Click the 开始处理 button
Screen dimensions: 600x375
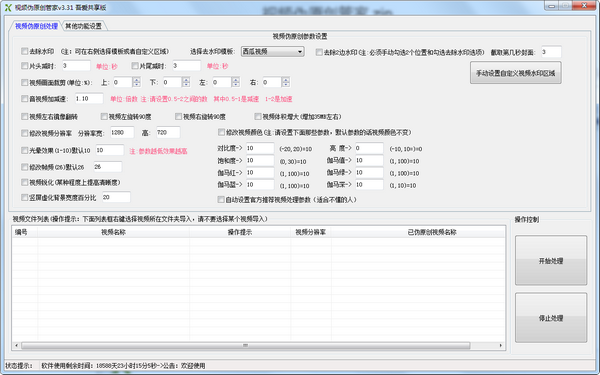tap(551, 261)
